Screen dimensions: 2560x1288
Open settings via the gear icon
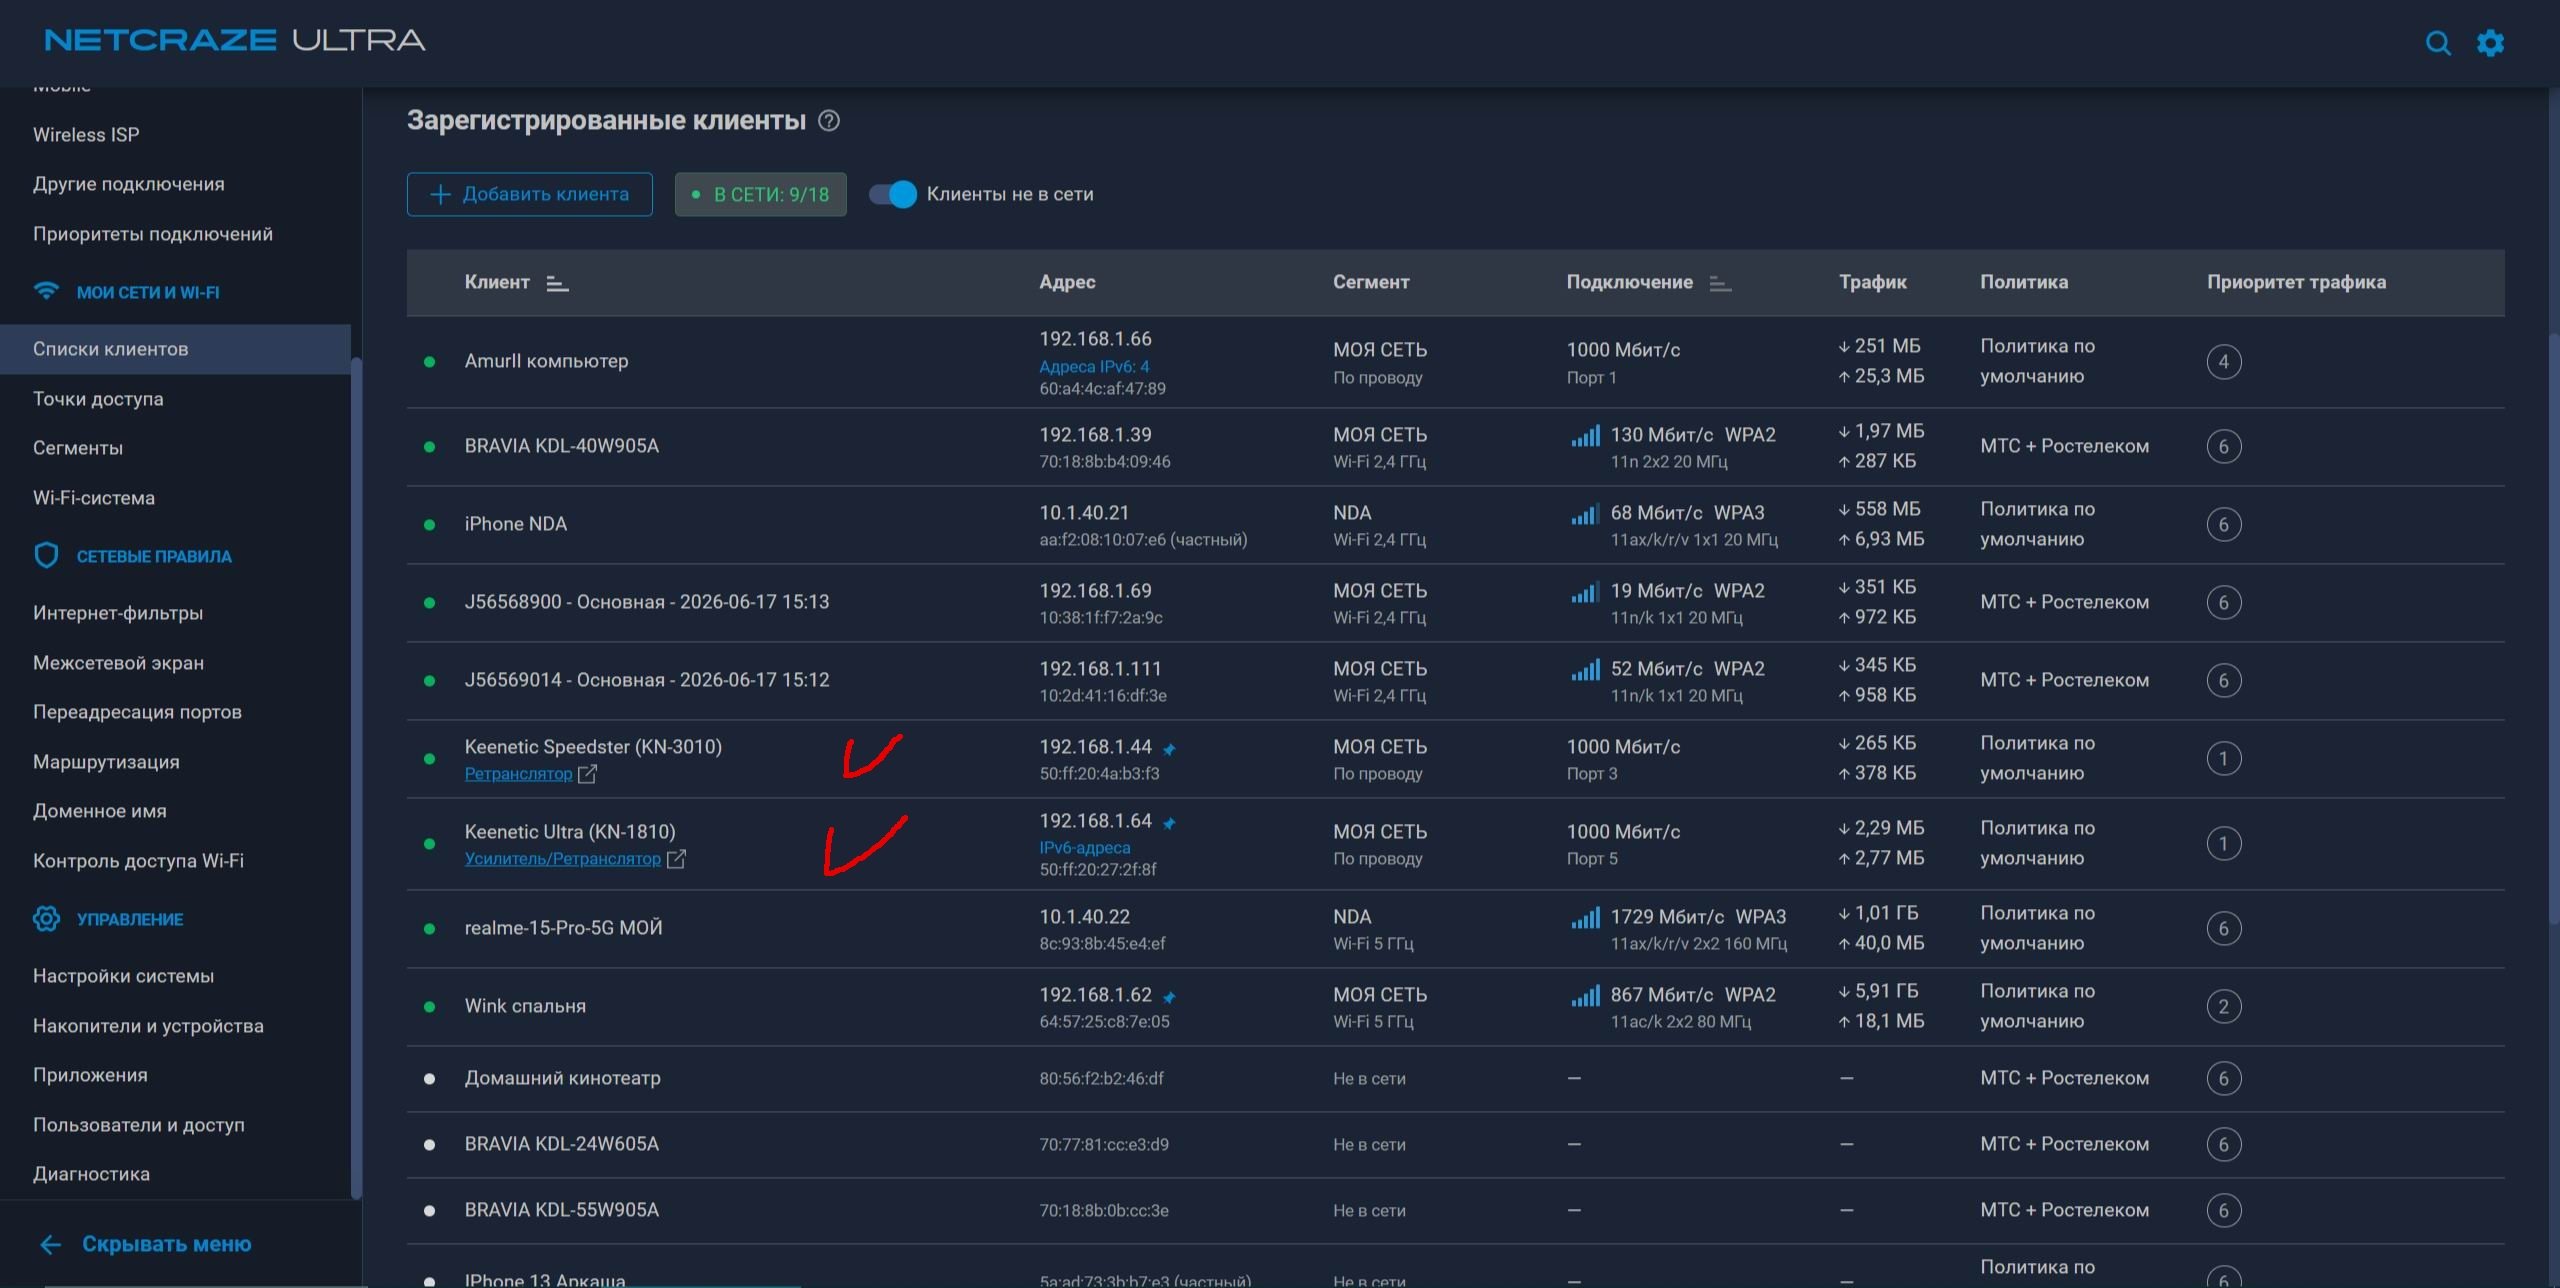tap(2490, 43)
